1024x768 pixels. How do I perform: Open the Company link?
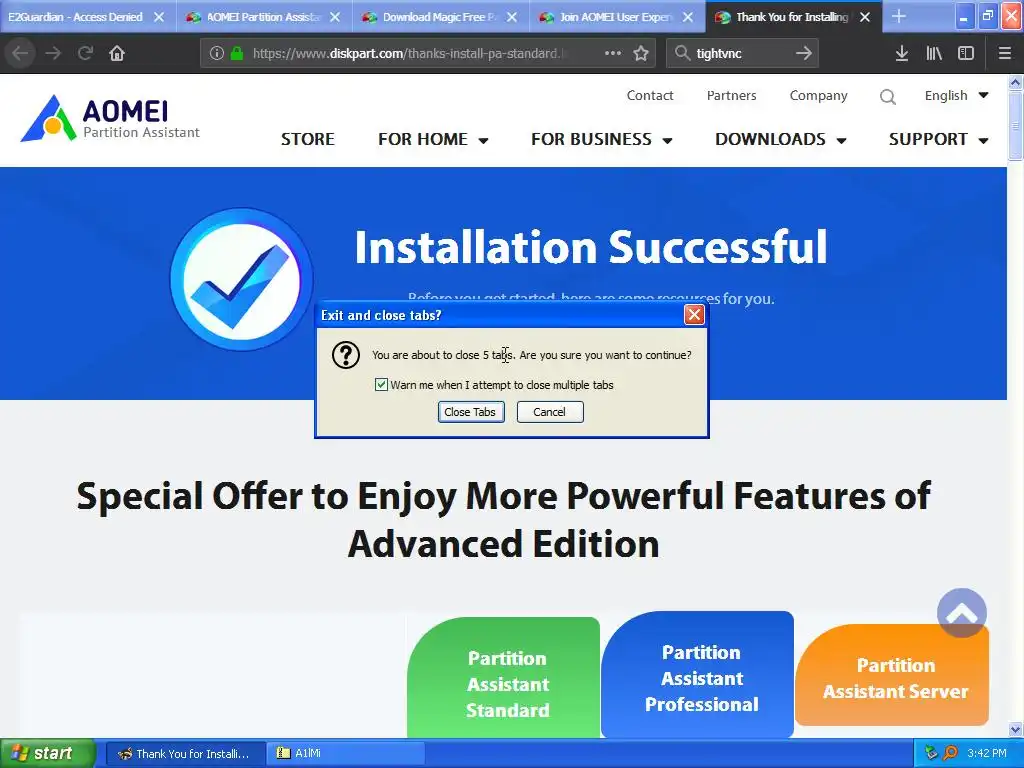(818, 95)
